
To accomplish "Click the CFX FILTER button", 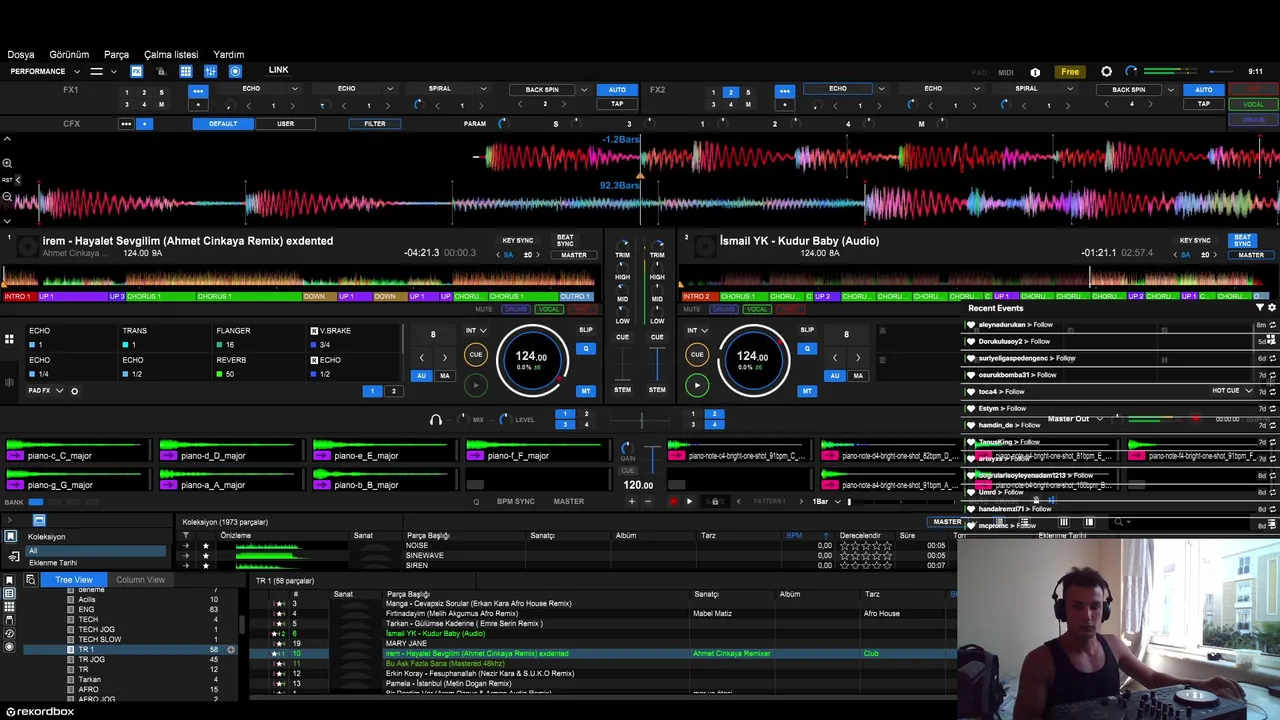I will pos(375,124).
